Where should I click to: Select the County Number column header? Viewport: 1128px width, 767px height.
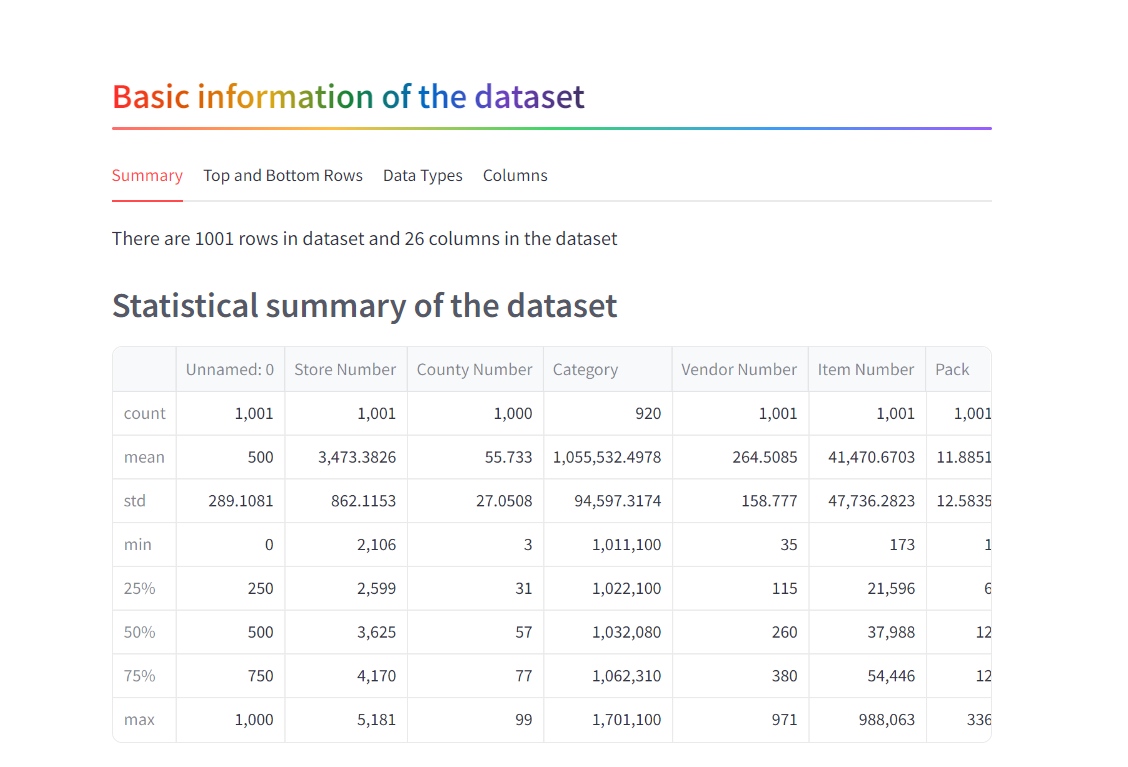coord(474,369)
